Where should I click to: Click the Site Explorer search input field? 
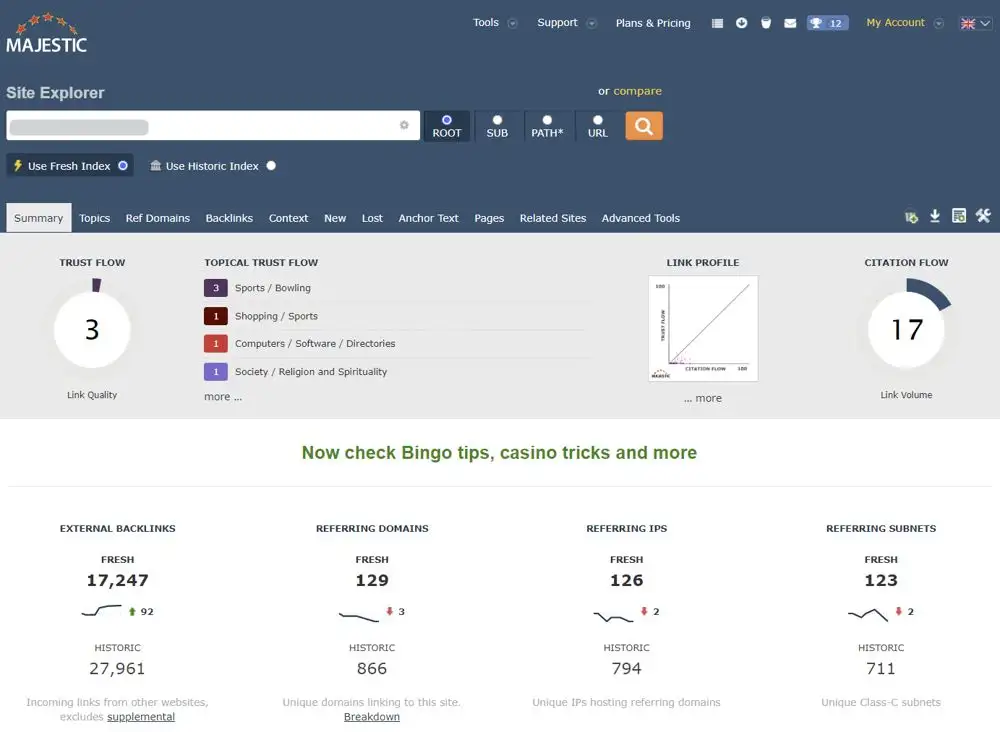[x=213, y=126]
